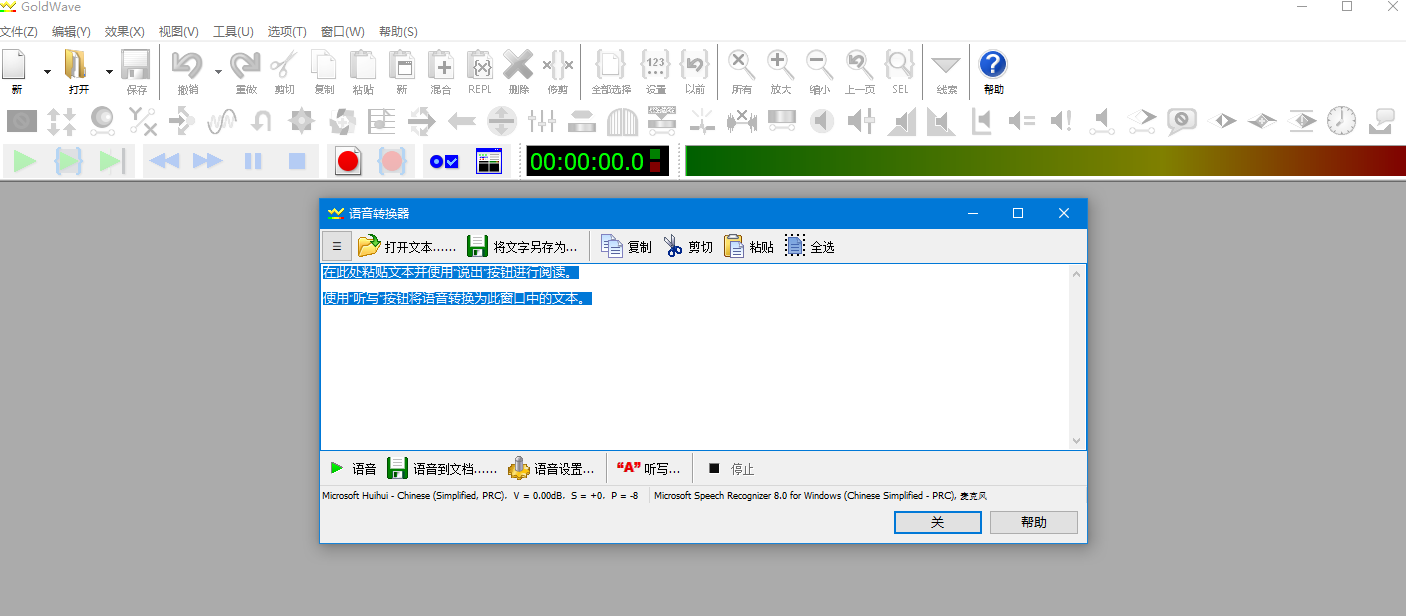Open the 窗口(W) menu

343,32
